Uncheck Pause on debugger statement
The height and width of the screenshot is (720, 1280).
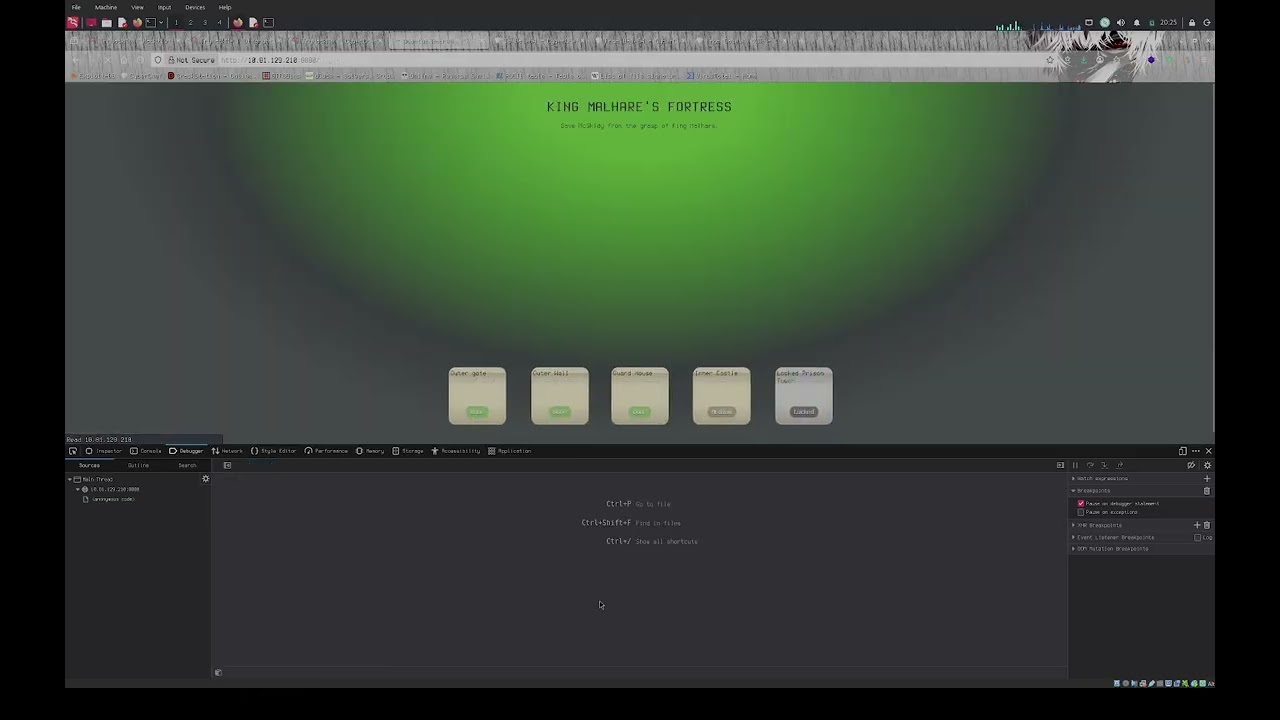tap(1081, 504)
